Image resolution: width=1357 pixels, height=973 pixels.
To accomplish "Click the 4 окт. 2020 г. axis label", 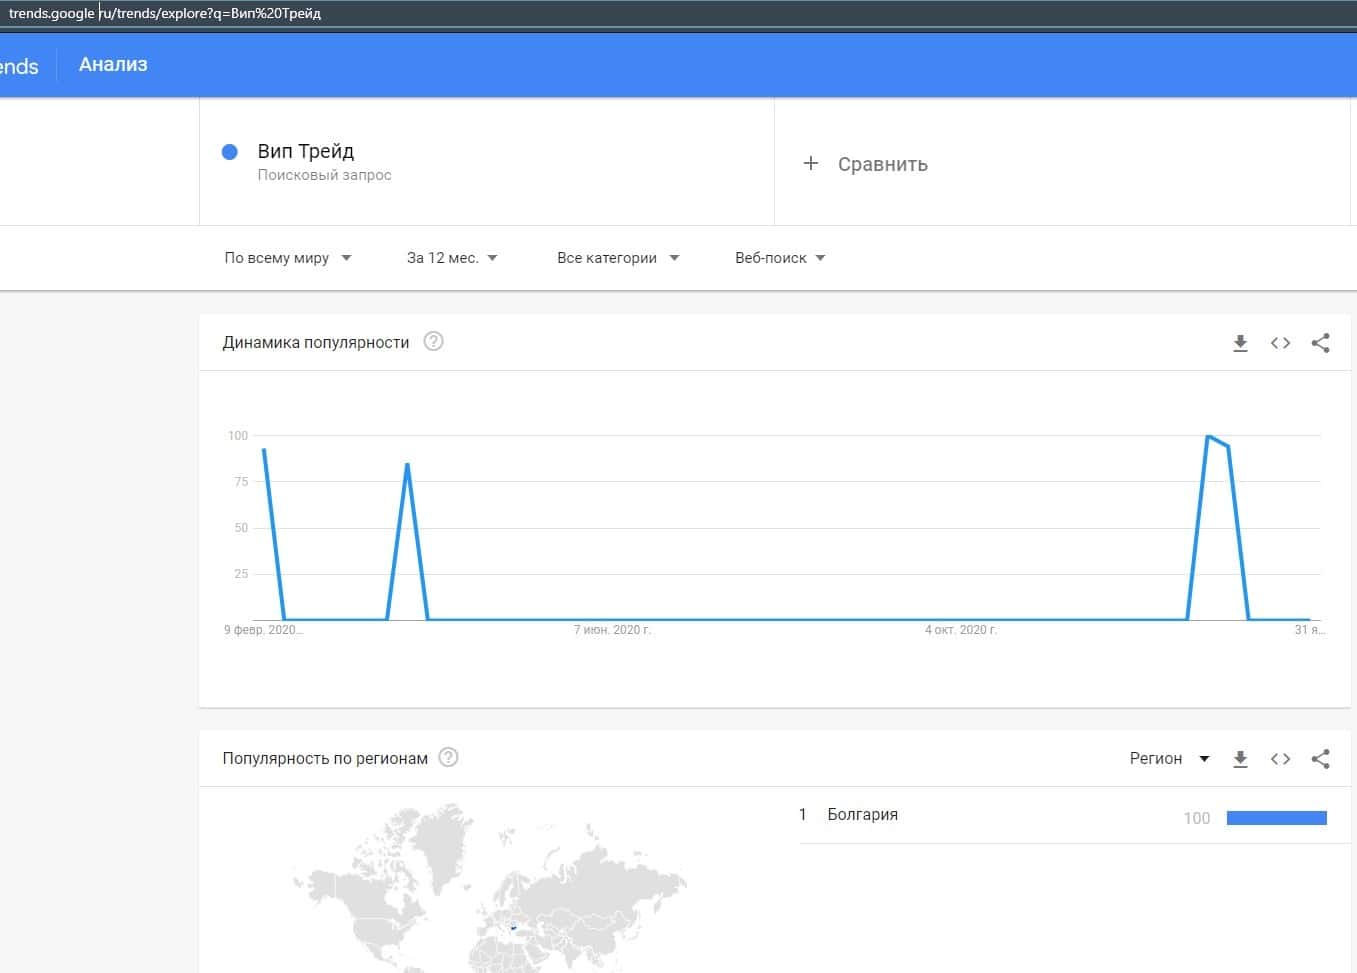I will (961, 630).
